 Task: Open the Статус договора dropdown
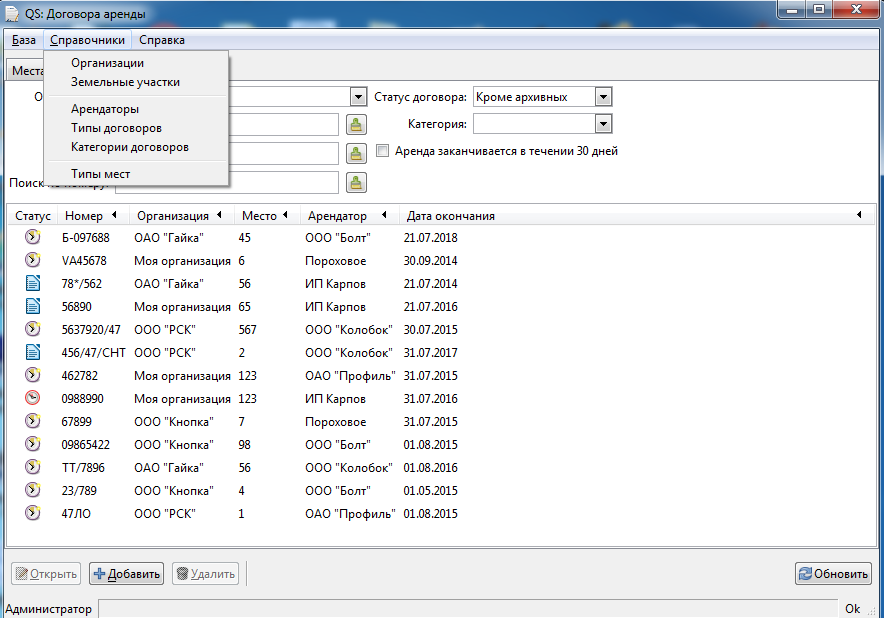tap(603, 97)
